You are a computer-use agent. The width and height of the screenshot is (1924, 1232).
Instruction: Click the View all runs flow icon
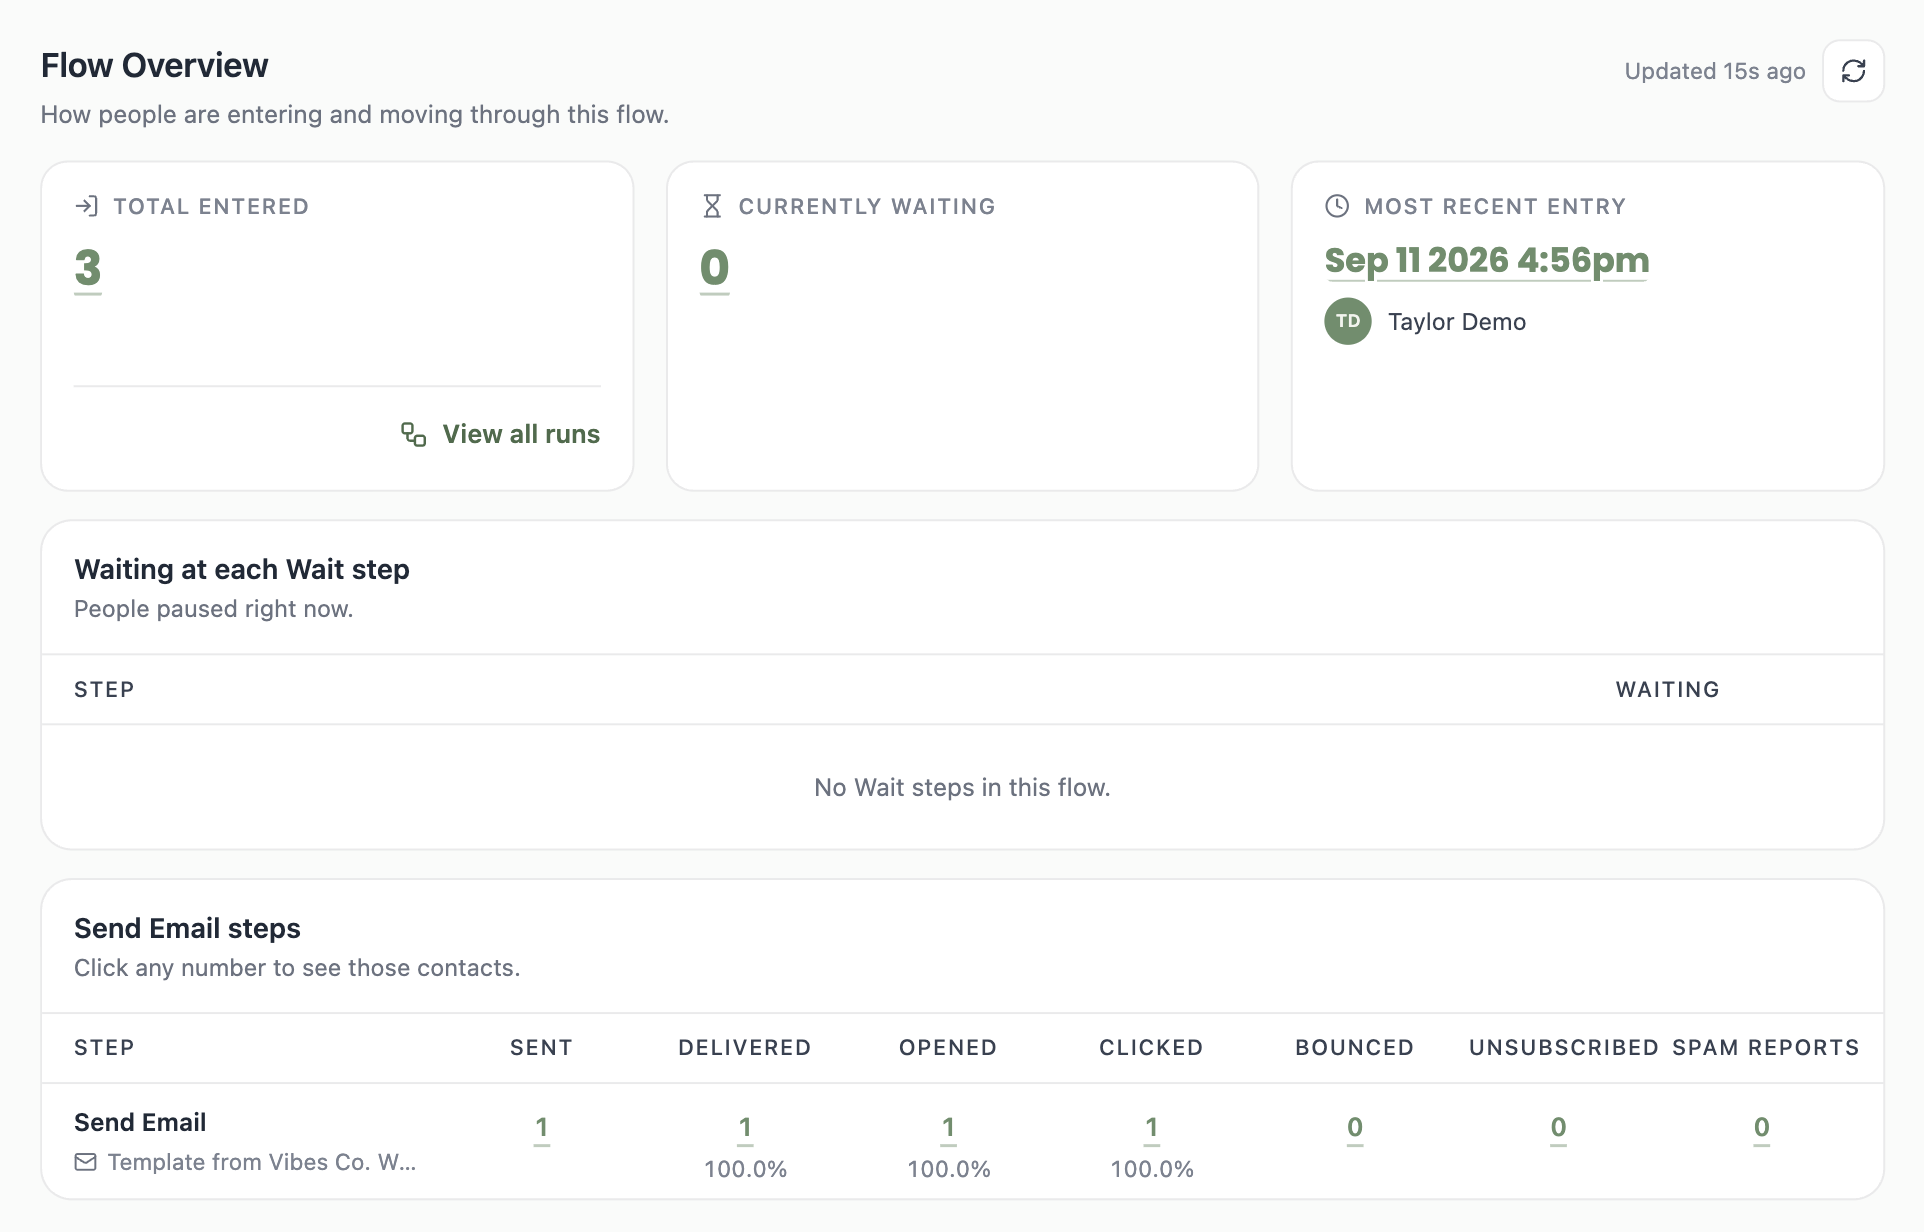[x=414, y=434]
